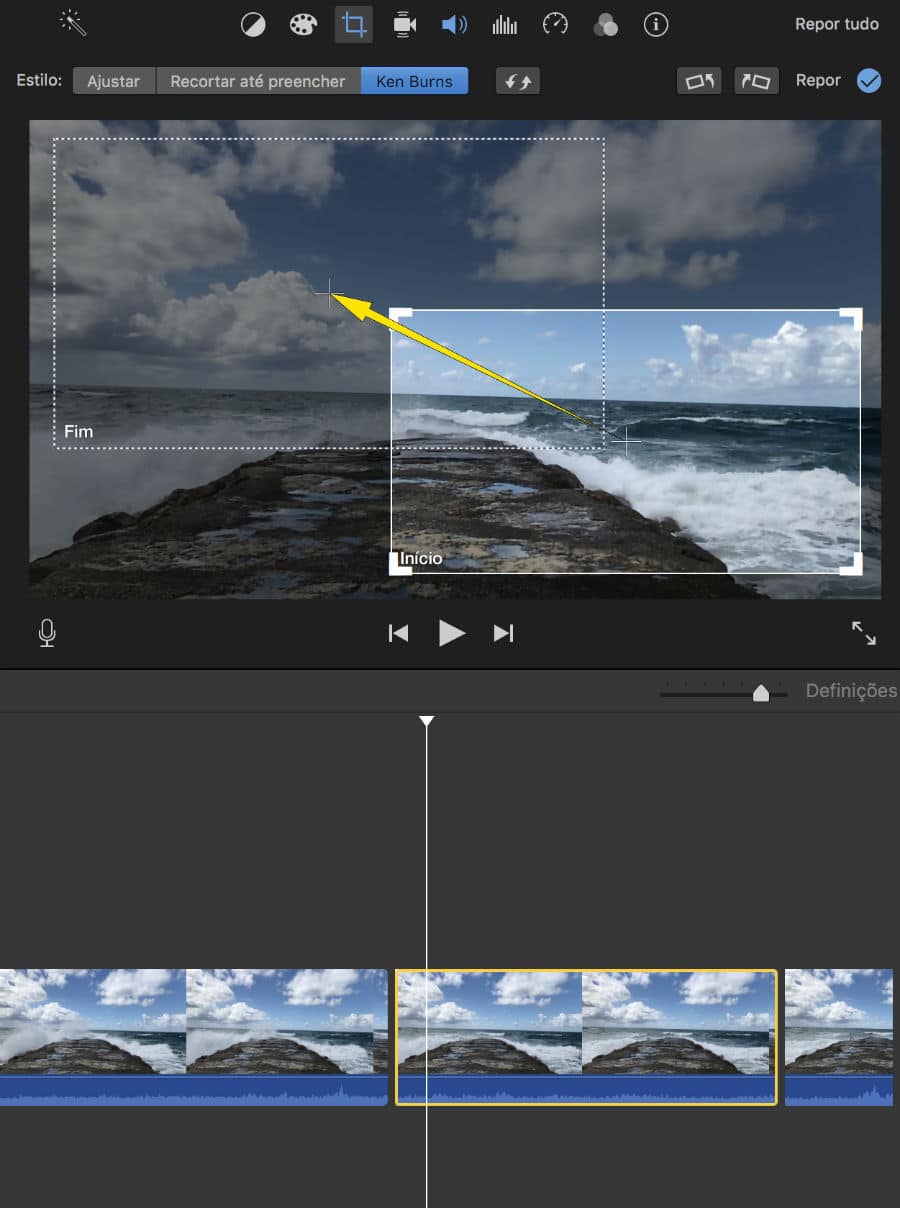The width and height of the screenshot is (900, 1208).
Task: Click Repor tudo to reset all
Action: pyautogui.click(x=837, y=24)
